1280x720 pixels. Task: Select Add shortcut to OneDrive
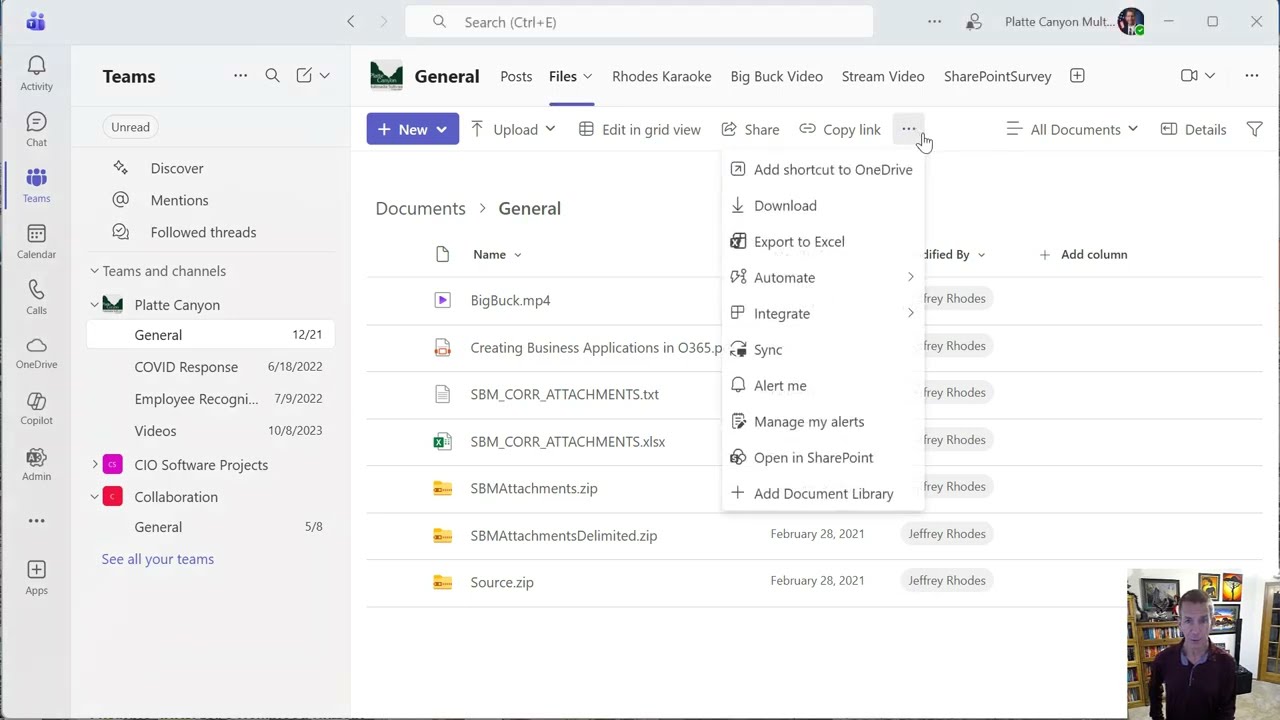pos(823,169)
